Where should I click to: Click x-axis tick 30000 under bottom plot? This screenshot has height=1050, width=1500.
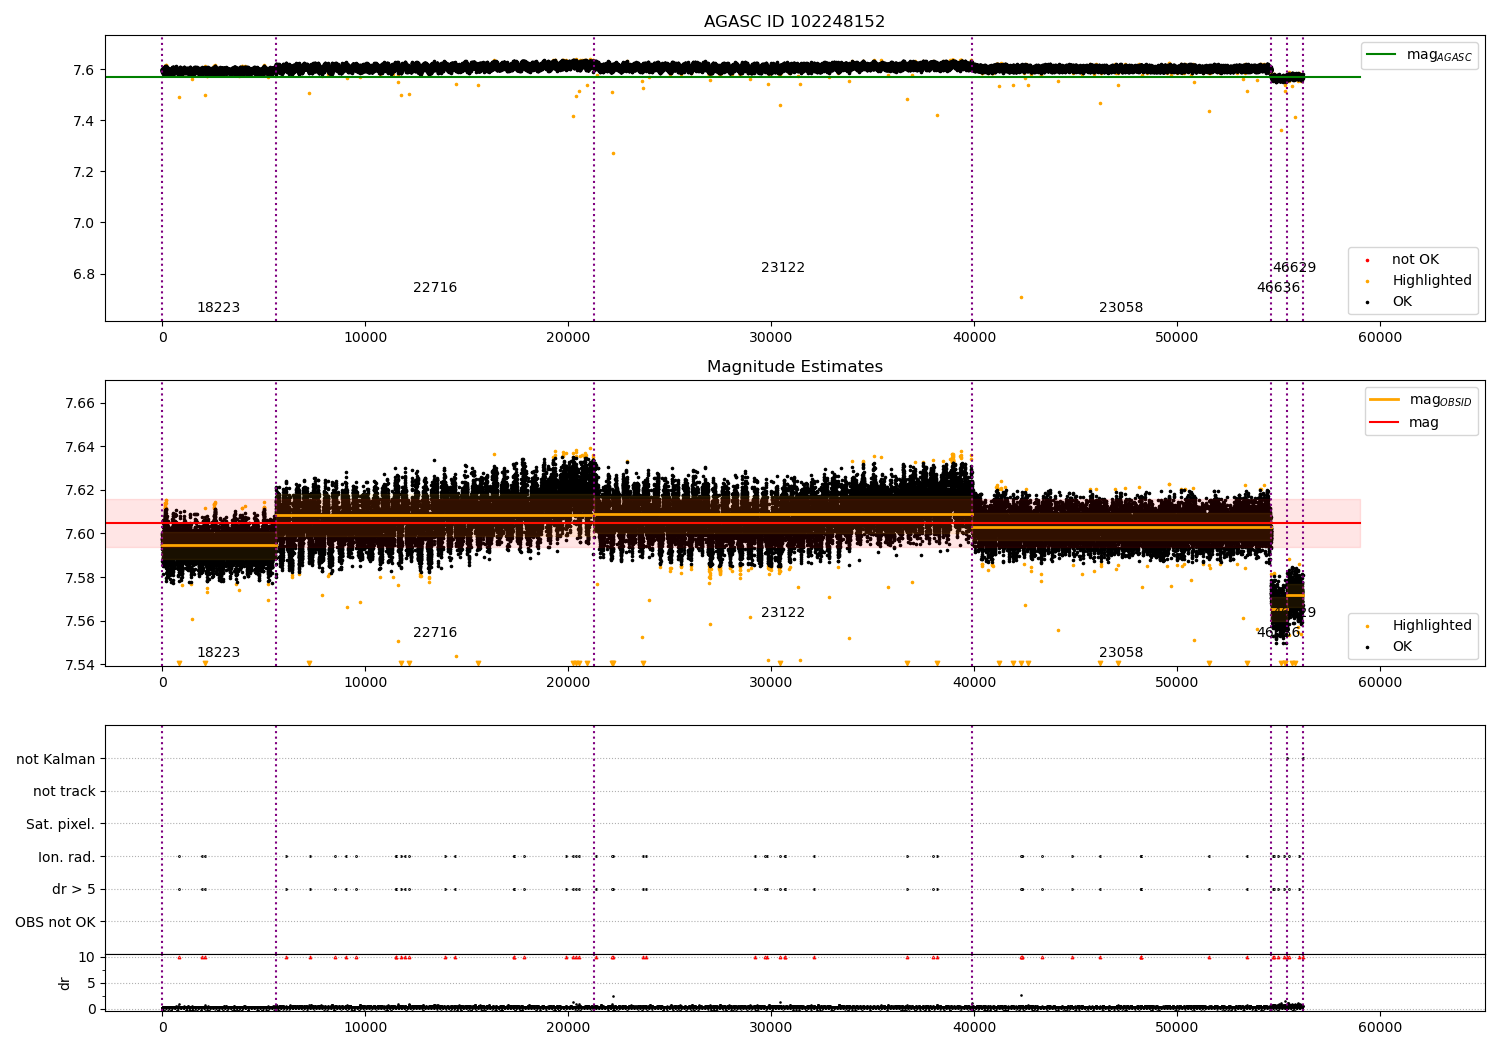[x=771, y=1028]
